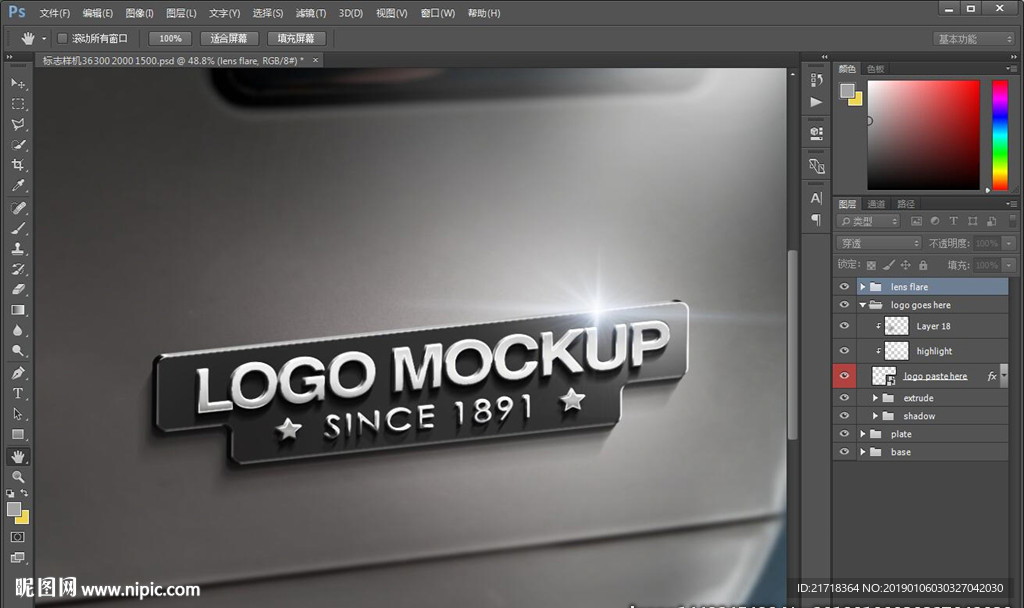Select the Path Selection tool
This screenshot has height=608, width=1024.
point(18,414)
